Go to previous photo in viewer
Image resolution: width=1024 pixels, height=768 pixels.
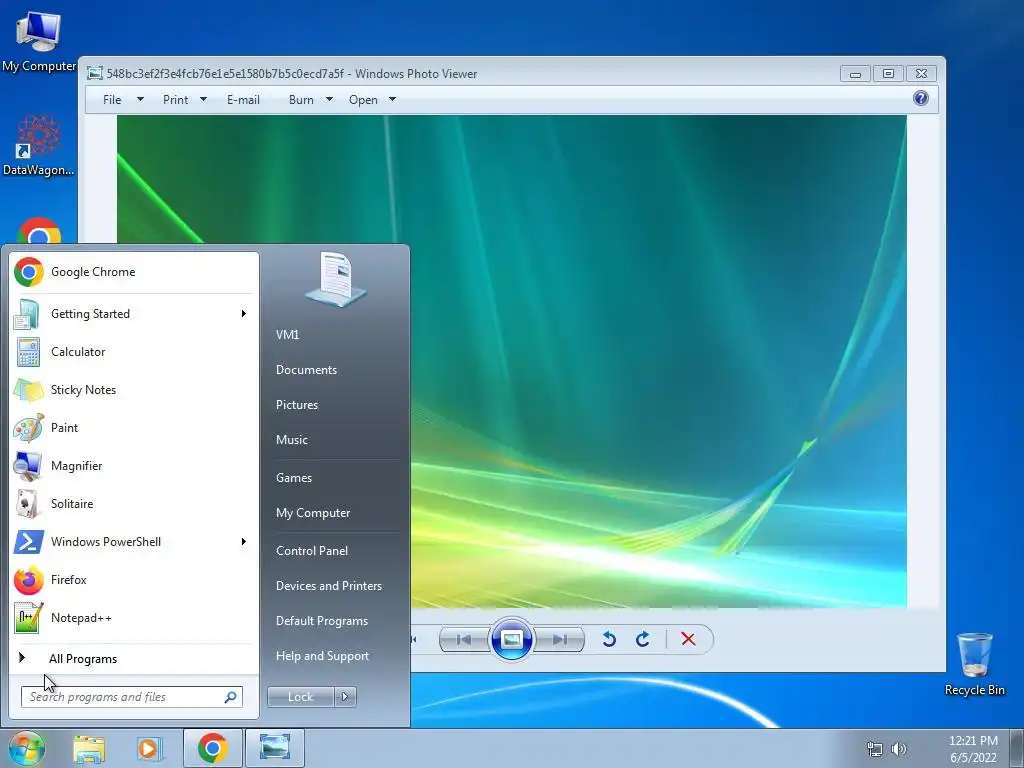click(464, 639)
